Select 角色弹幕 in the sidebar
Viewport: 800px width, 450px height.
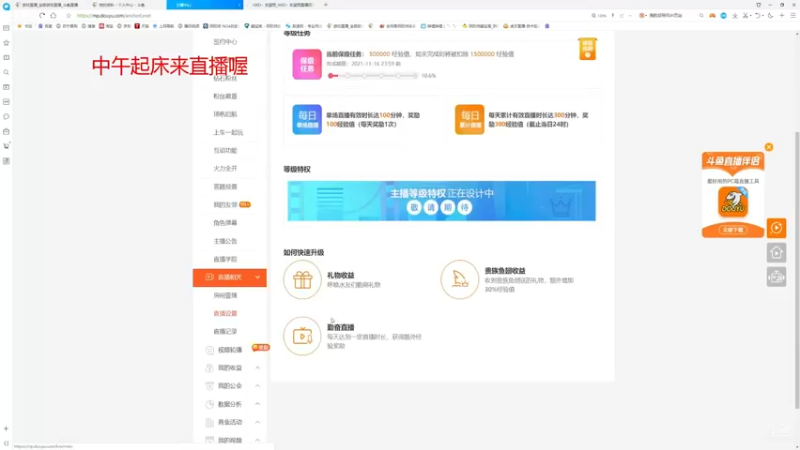[x=225, y=223]
